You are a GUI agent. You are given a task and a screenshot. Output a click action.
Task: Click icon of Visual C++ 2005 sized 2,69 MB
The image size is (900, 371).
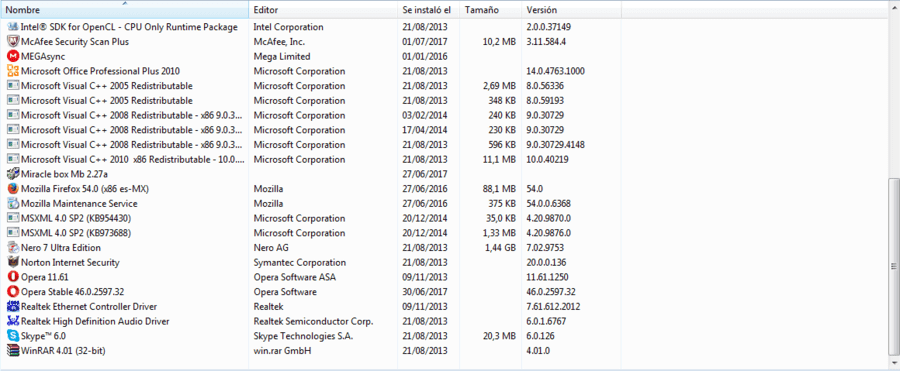tap(13, 86)
